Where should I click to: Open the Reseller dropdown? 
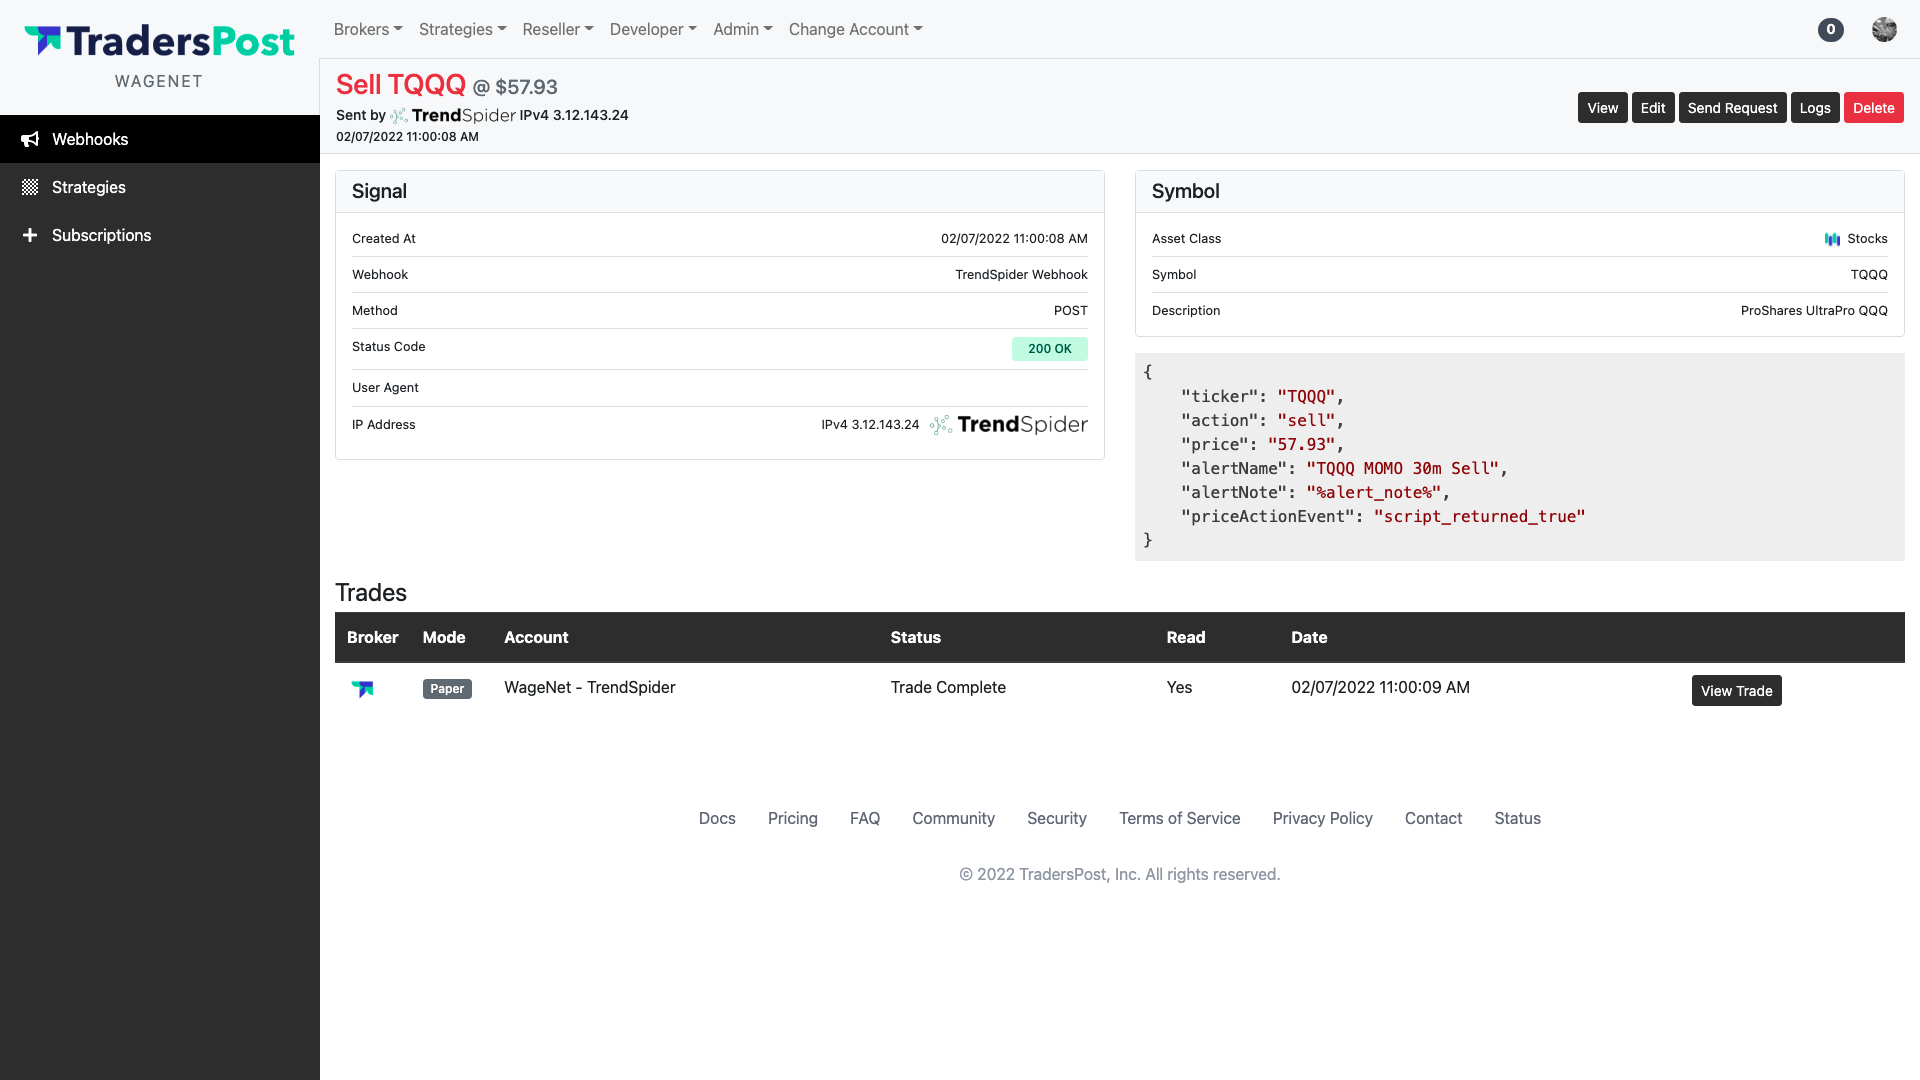tap(558, 29)
